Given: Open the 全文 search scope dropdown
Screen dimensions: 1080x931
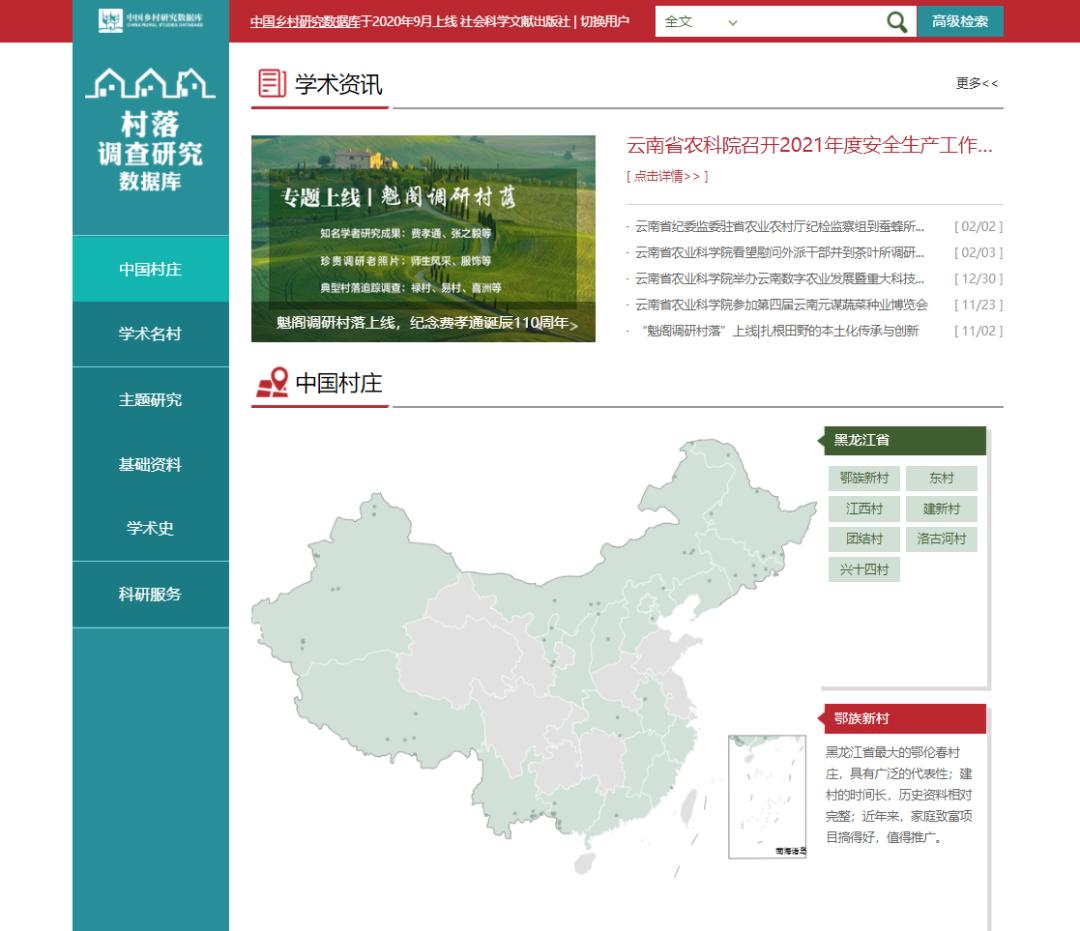Looking at the screenshot, I should point(700,22).
